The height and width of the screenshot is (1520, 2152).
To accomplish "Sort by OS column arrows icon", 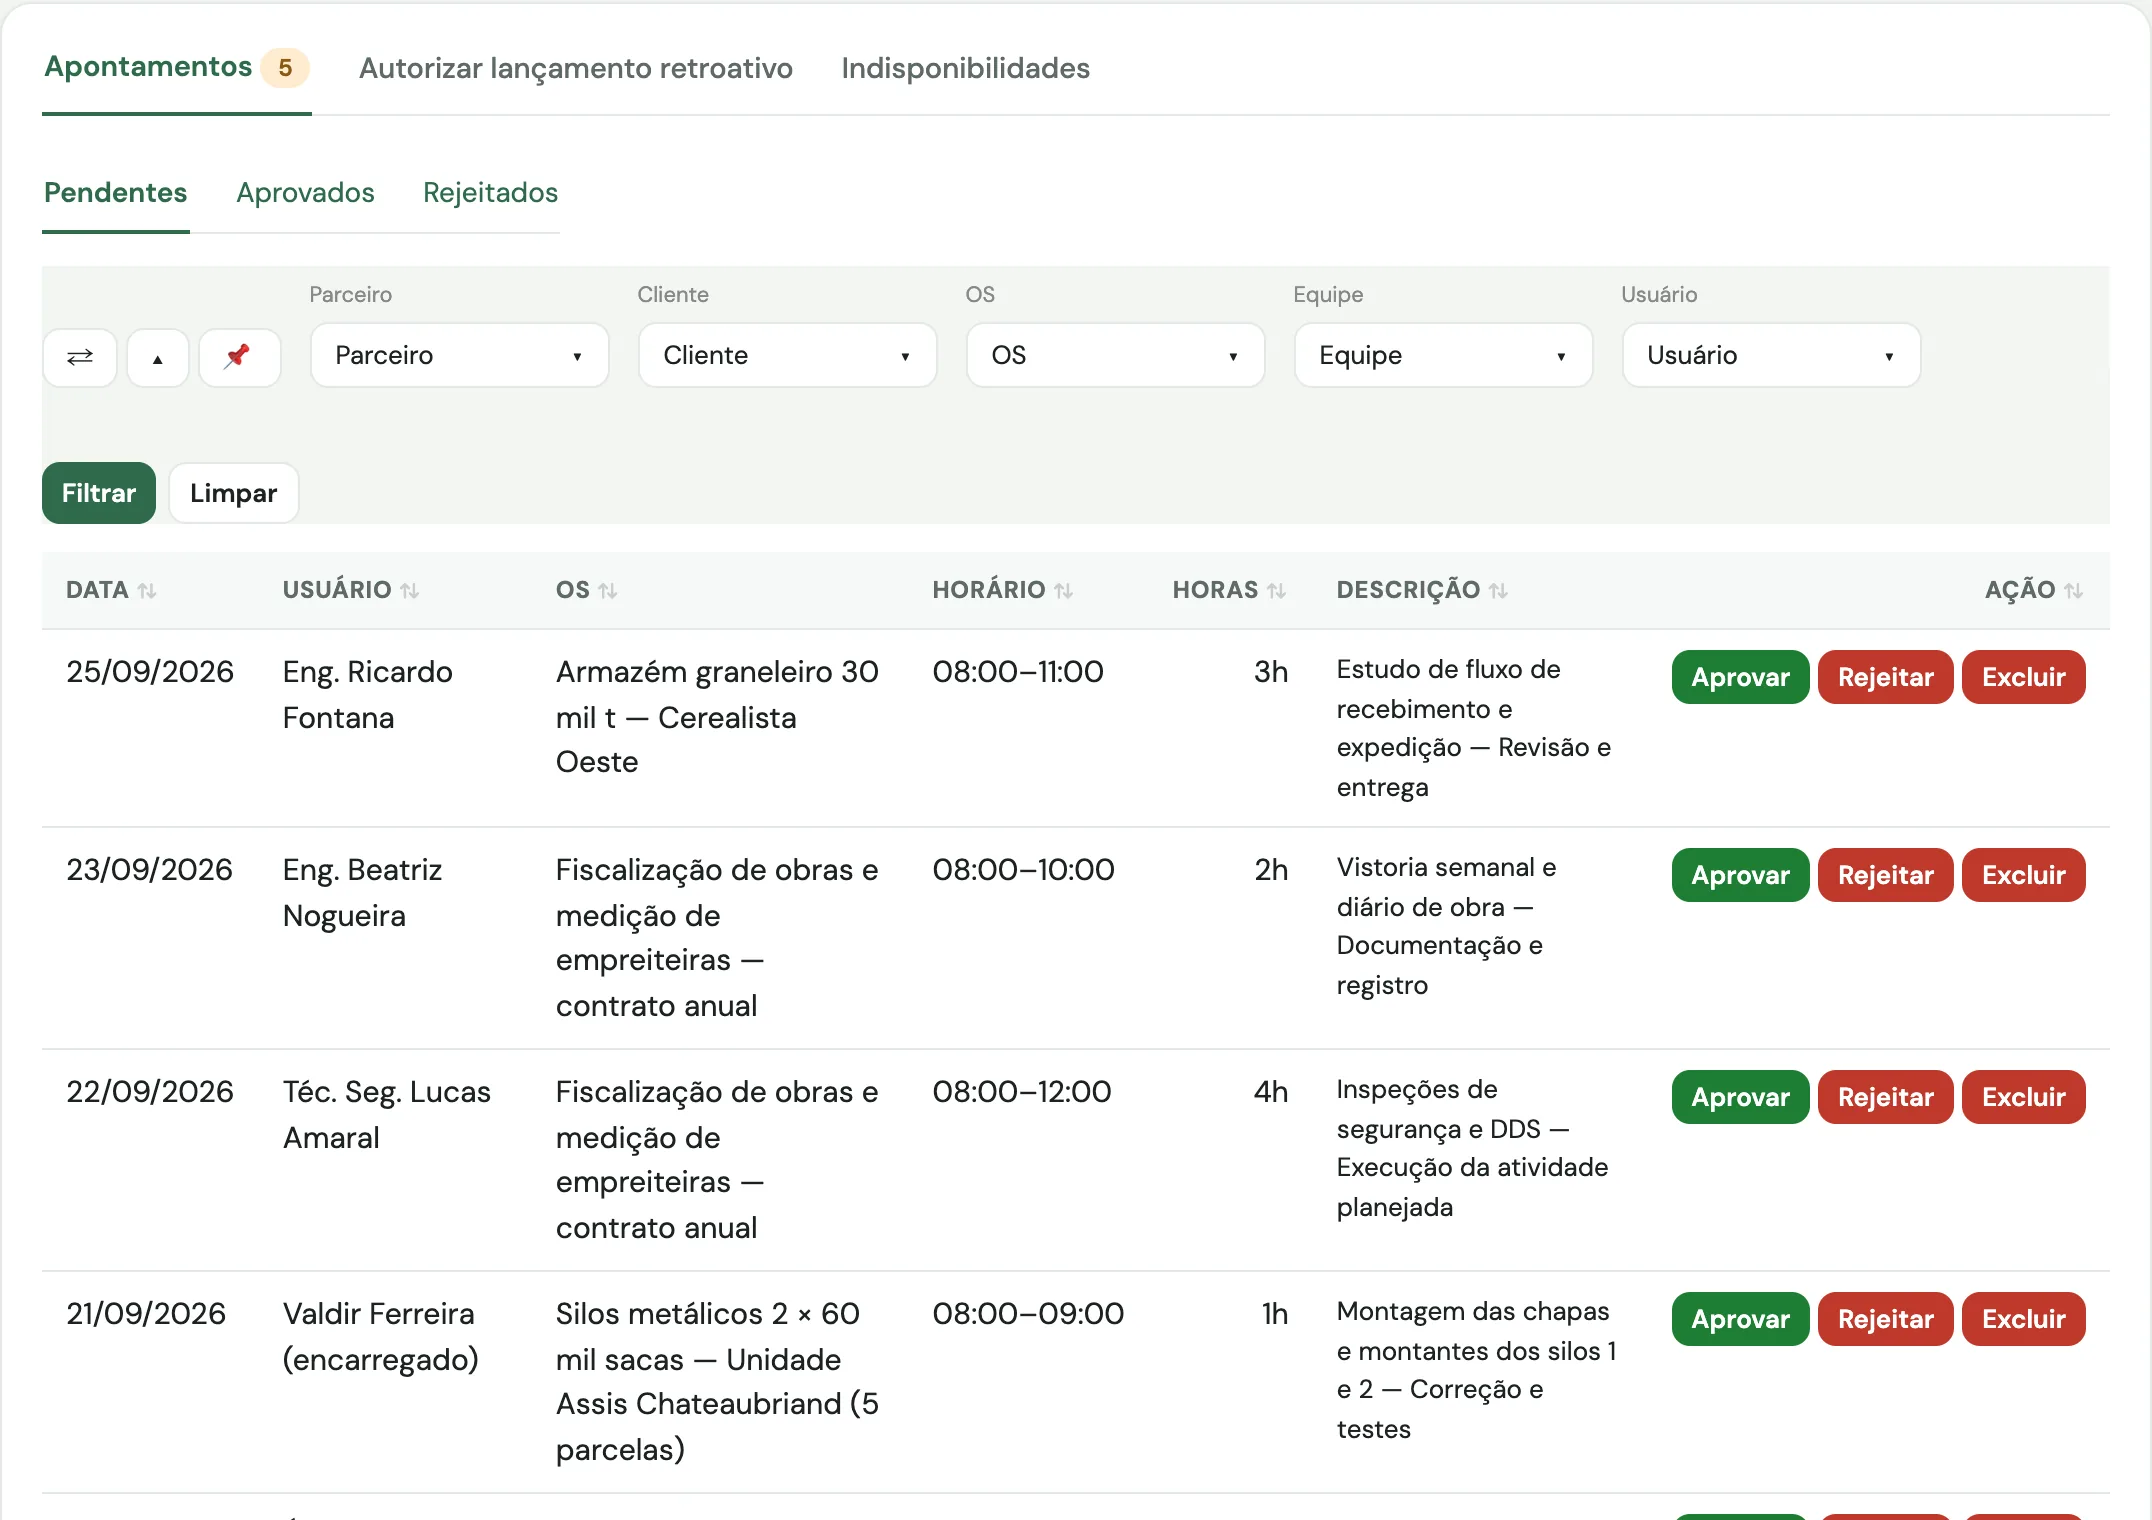I will [608, 591].
